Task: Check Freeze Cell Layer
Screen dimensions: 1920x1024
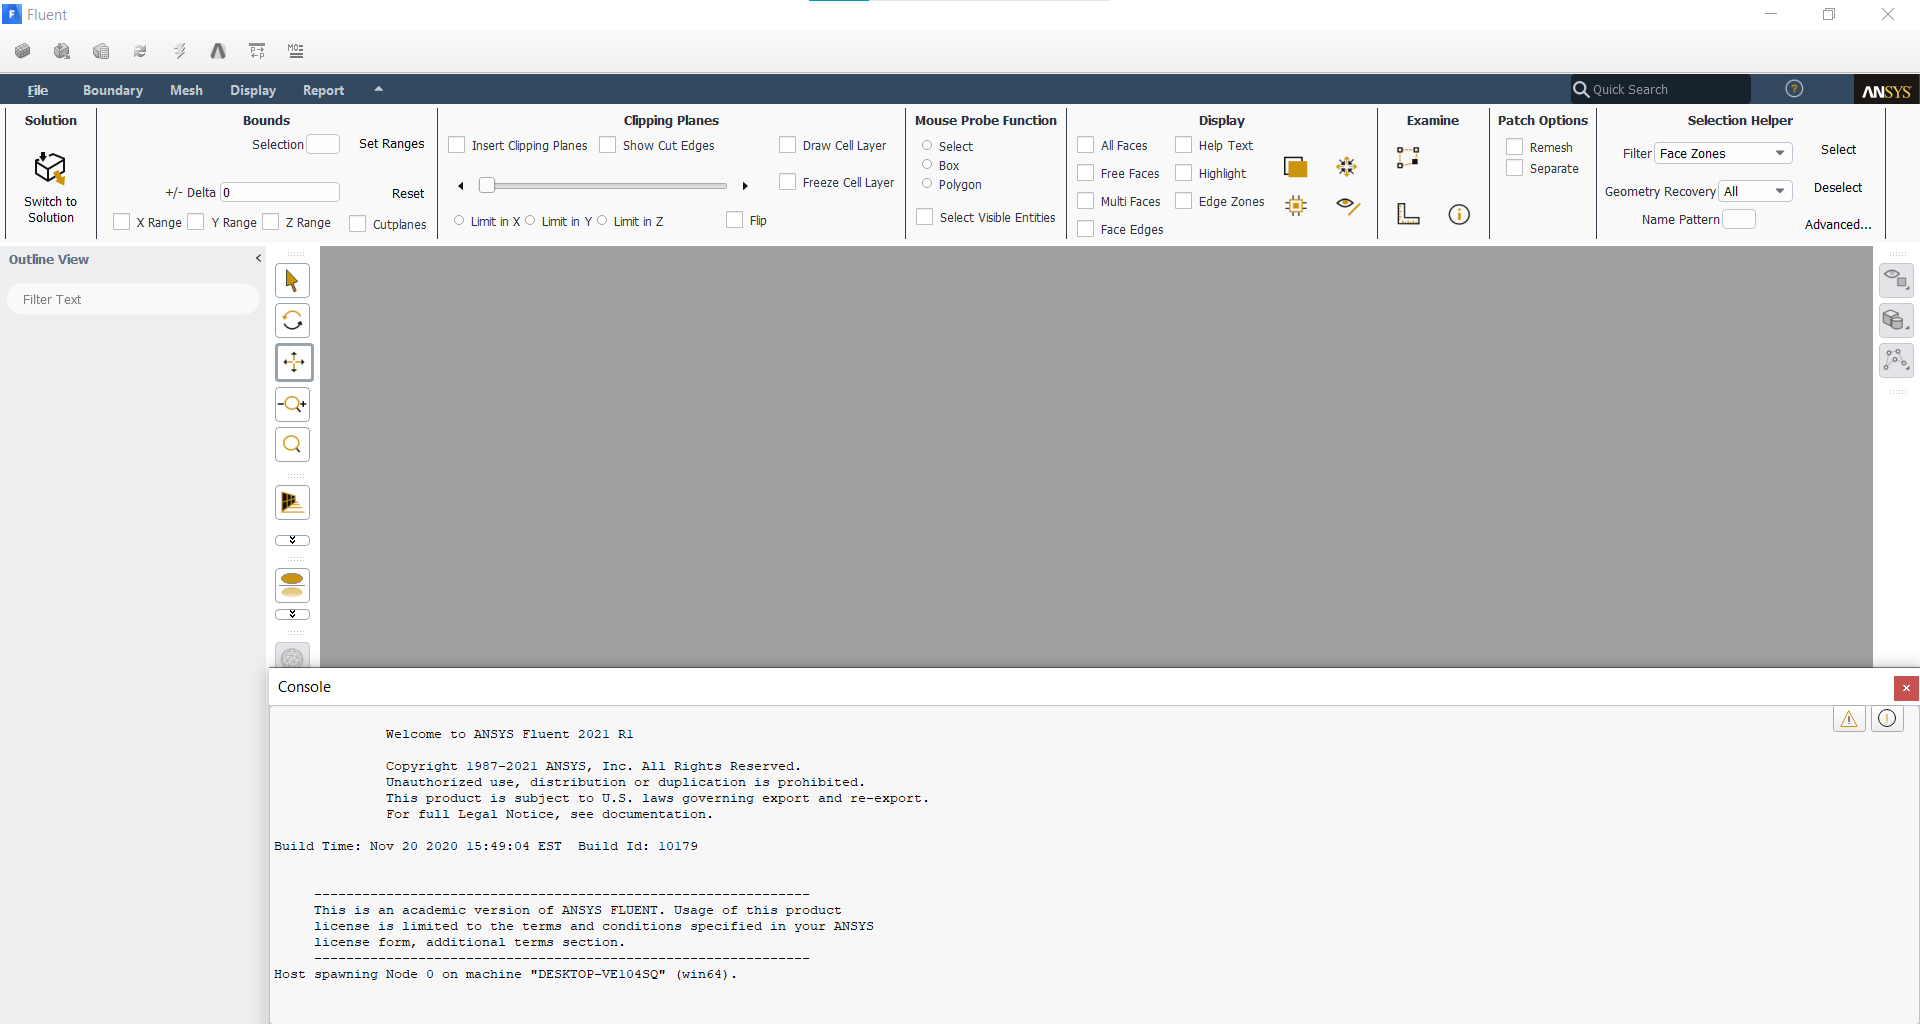Action: [788, 182]
